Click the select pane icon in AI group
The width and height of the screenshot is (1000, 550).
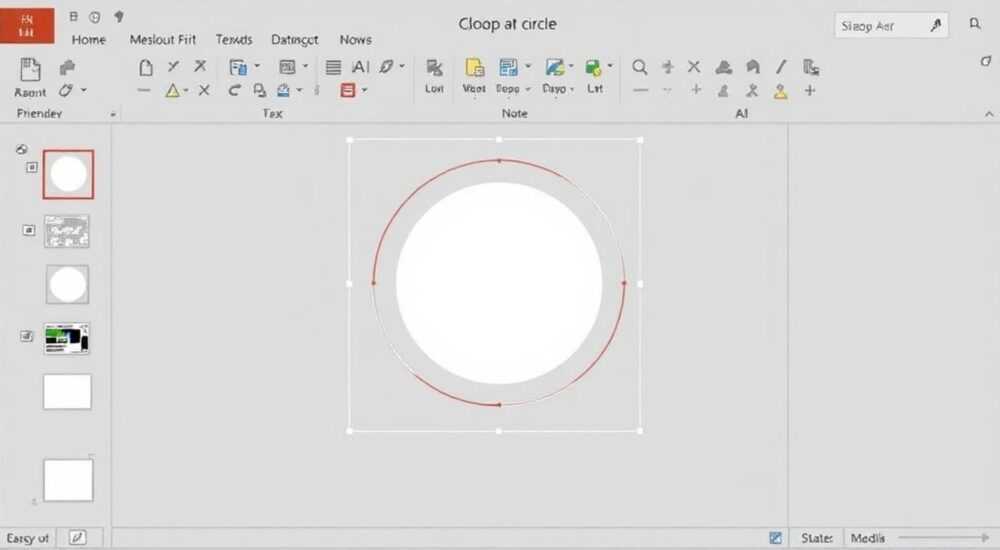[x=811, y=67]
